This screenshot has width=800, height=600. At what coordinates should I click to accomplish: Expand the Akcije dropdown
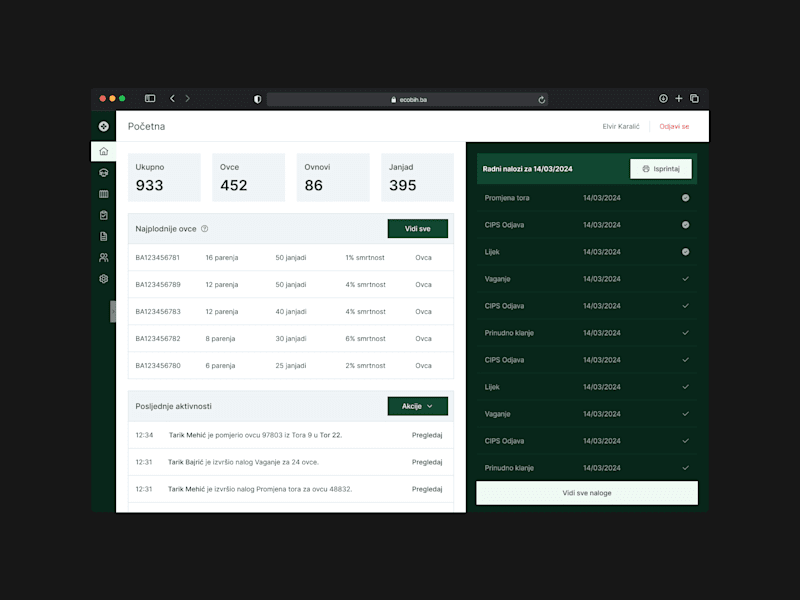click(x=417, y=406)
